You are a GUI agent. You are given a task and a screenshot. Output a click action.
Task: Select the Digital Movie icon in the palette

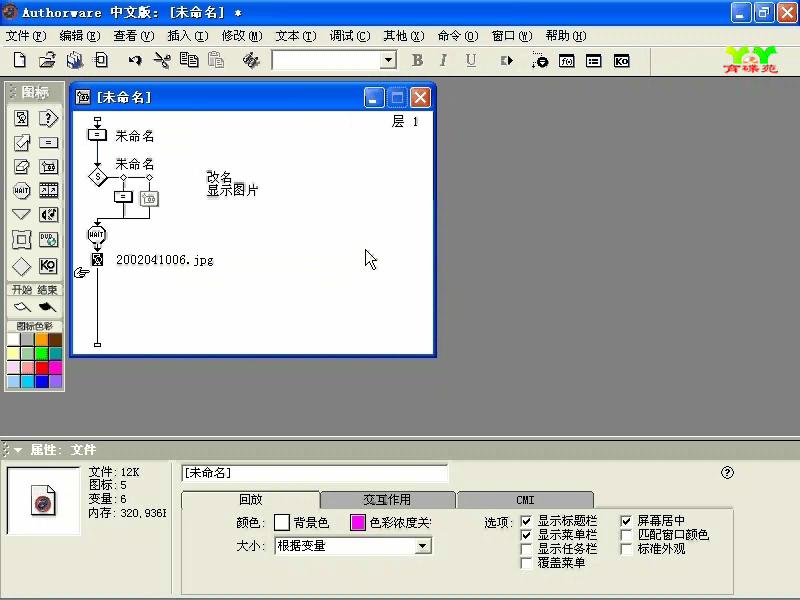coord(48,190)
